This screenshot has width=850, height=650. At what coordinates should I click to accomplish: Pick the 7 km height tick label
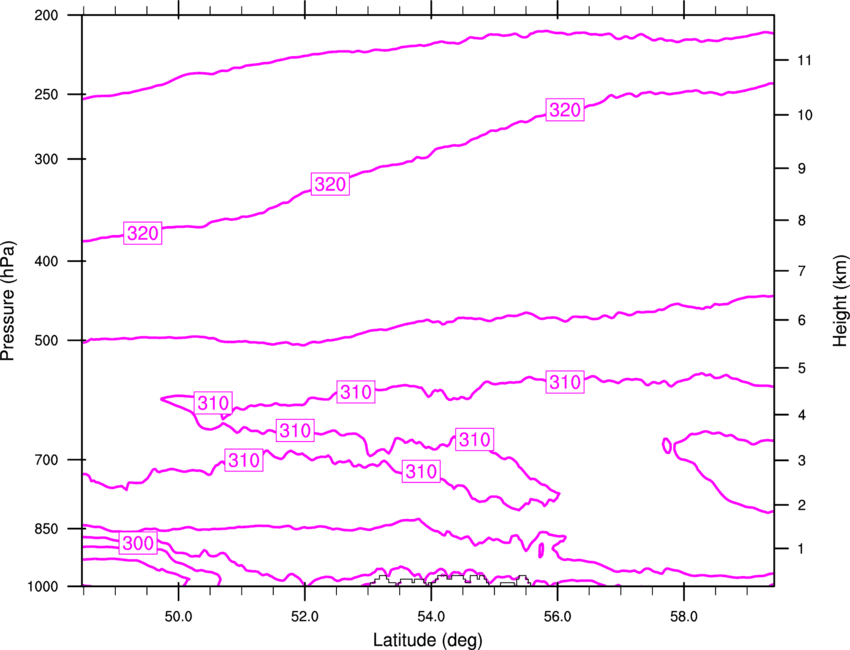[802, 271]
